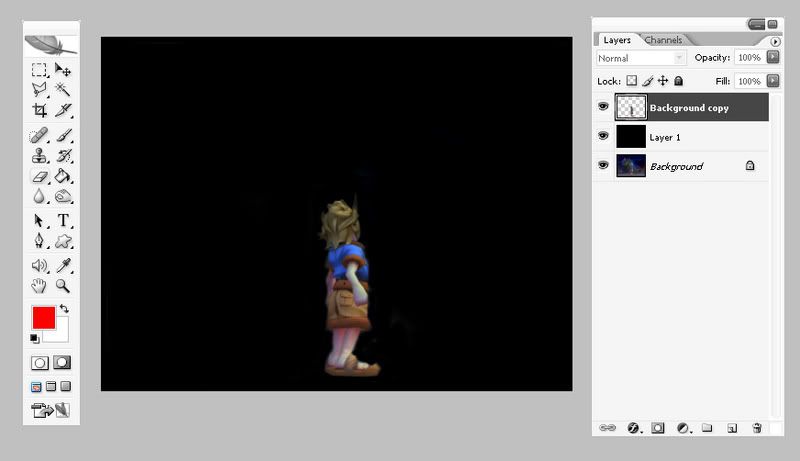The width and height of the screenshot is (800, 461).
Task: Open the red foreground color swatch
Action: [43, 318]
